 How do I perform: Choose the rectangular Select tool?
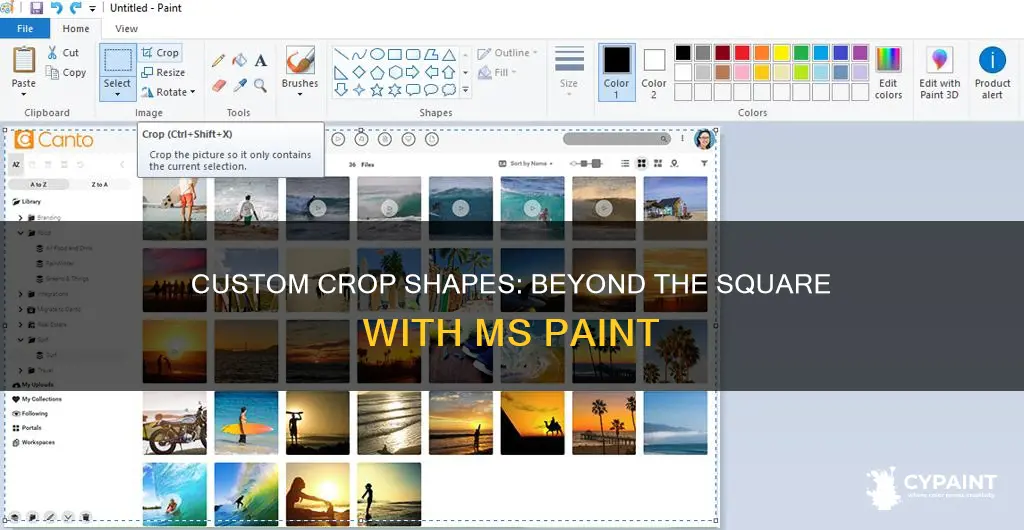click(118, 60)
